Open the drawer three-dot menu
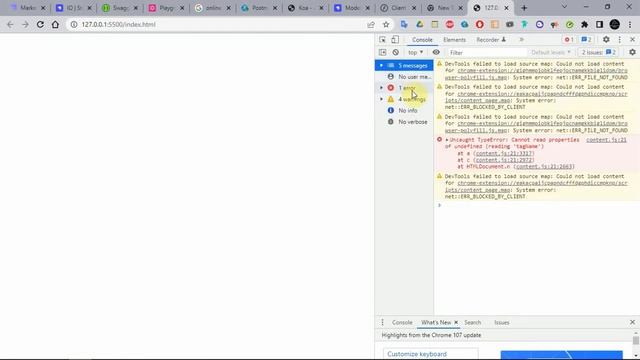This screenshot has height=360, width=640. click(382, 322)
